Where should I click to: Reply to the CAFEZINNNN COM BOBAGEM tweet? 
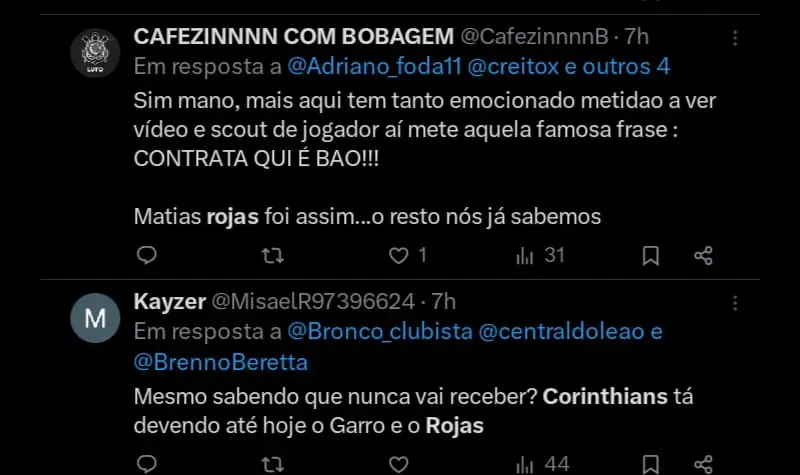click(x=146, y=255)
